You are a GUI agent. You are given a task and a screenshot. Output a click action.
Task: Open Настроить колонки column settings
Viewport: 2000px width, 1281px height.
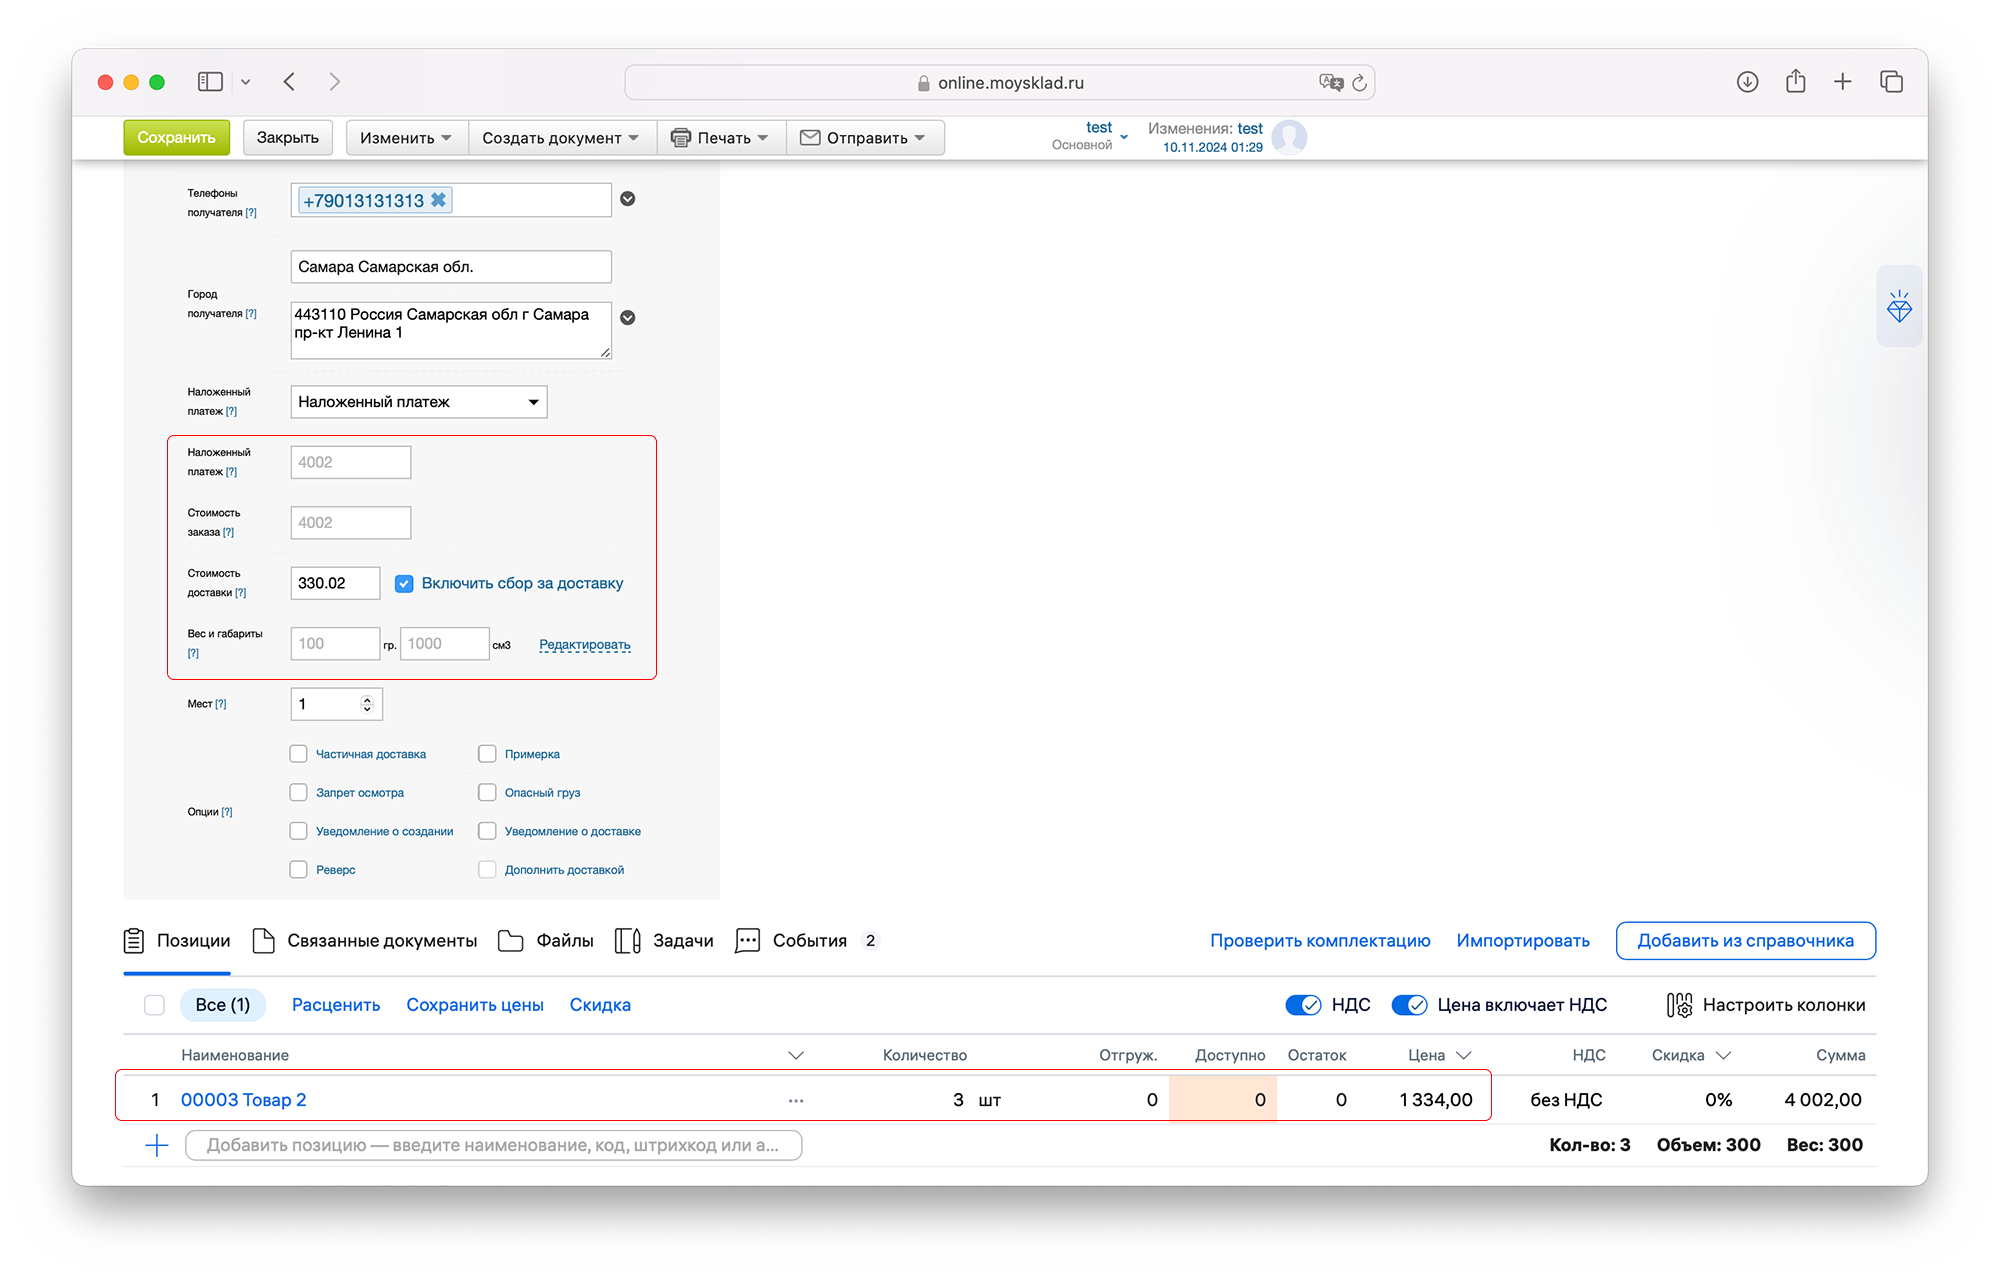pos(1766,1005)
